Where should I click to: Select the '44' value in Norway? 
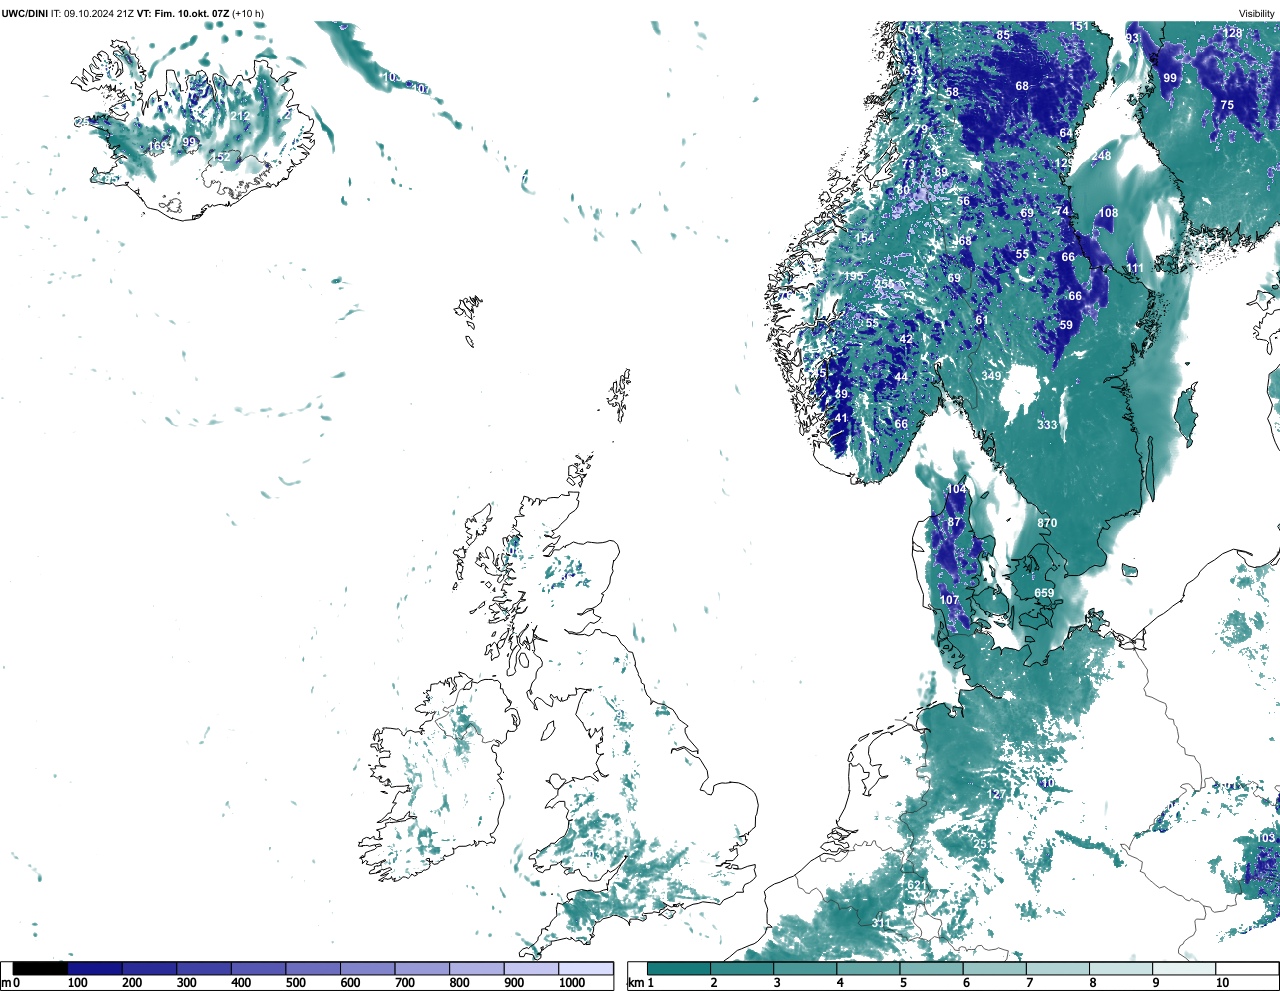click(x=901, y=376)
